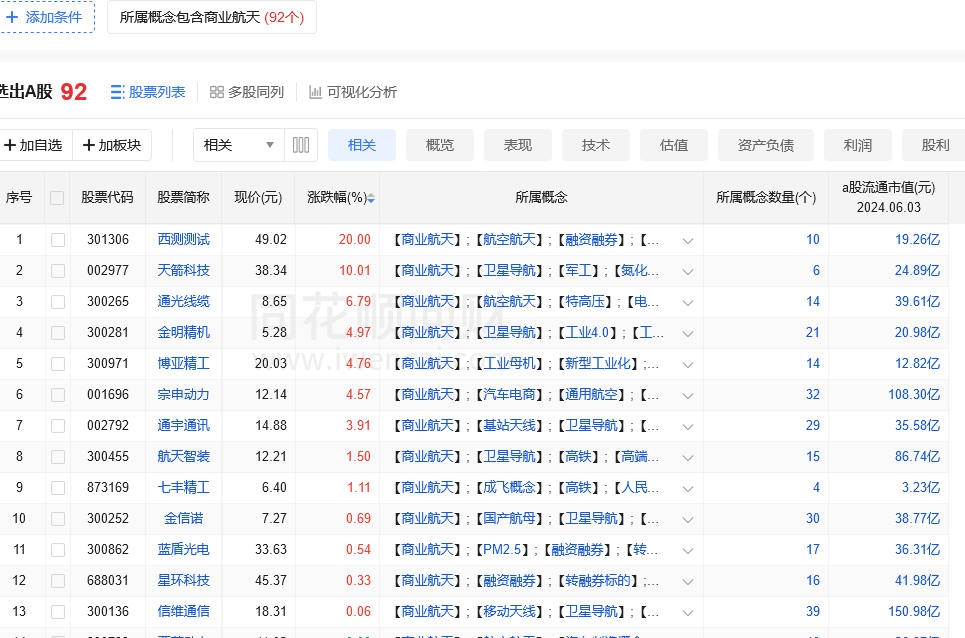The height and width of the screenshot is (638, 965).
Task: Expand concepts list for 天箭科技
Action: tap(688, 271)
